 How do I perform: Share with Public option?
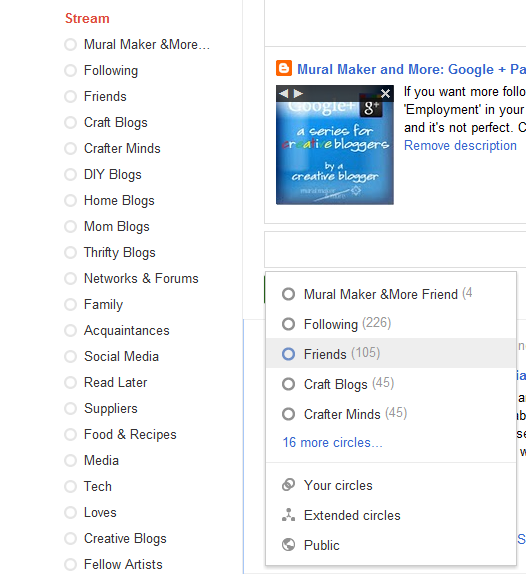[x=391, y=545]
